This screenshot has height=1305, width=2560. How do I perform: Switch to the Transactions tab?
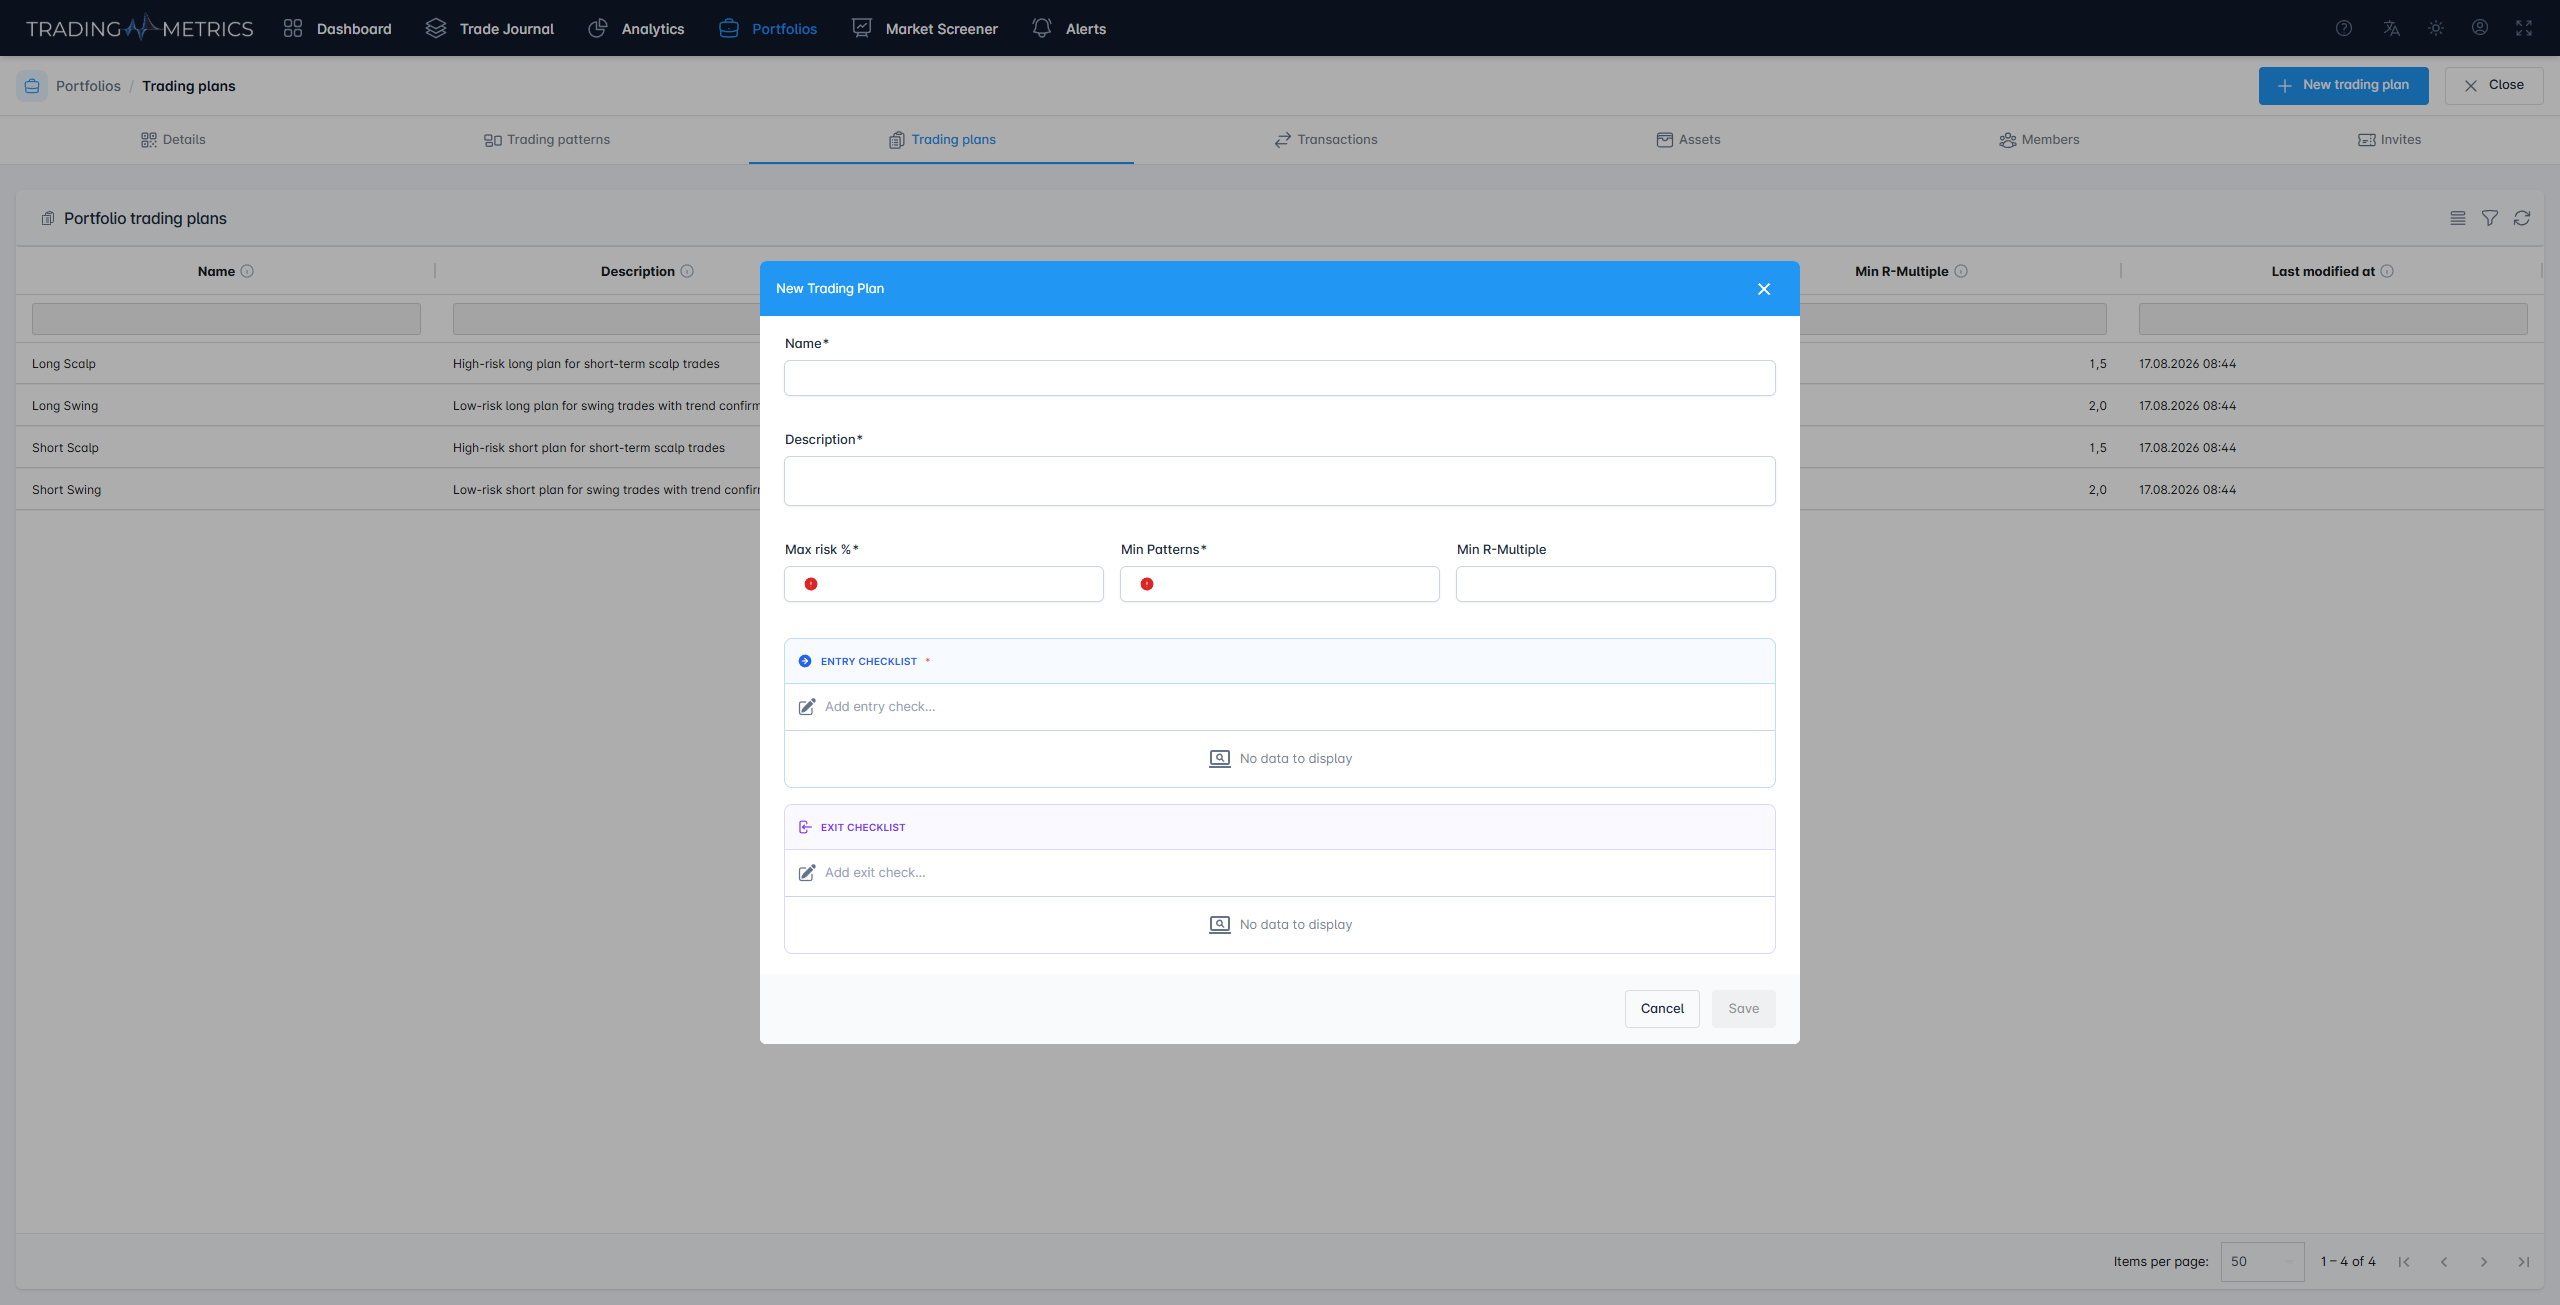point(1326,140)
